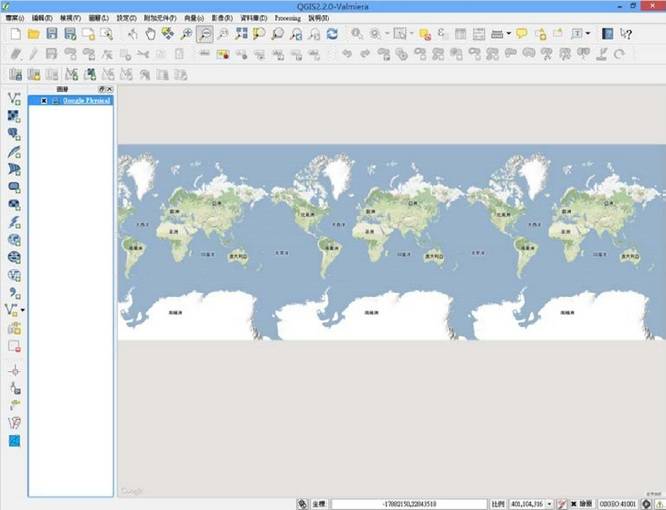666x510 pixels.
Task: Select the What's This help cursor
Action: (x=626, y=34)
